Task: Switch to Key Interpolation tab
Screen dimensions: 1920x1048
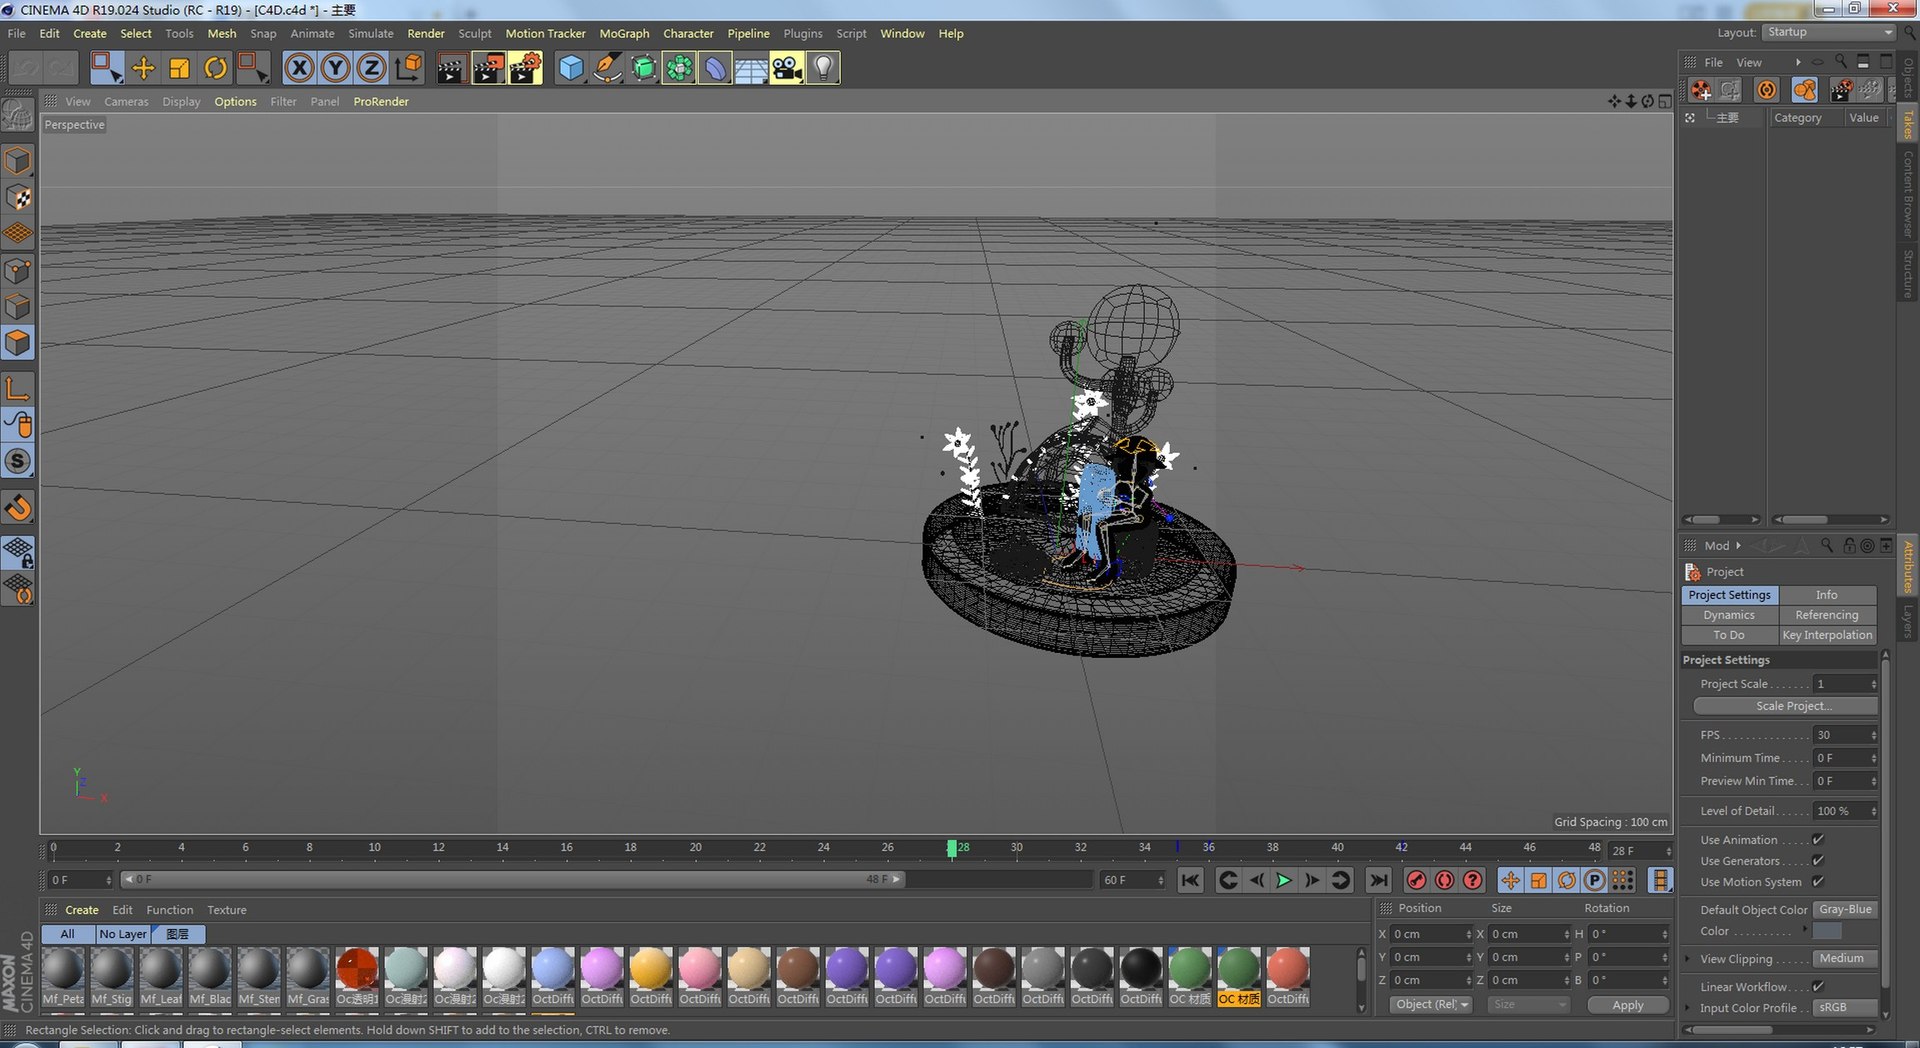Action: tap(1827, 635)
